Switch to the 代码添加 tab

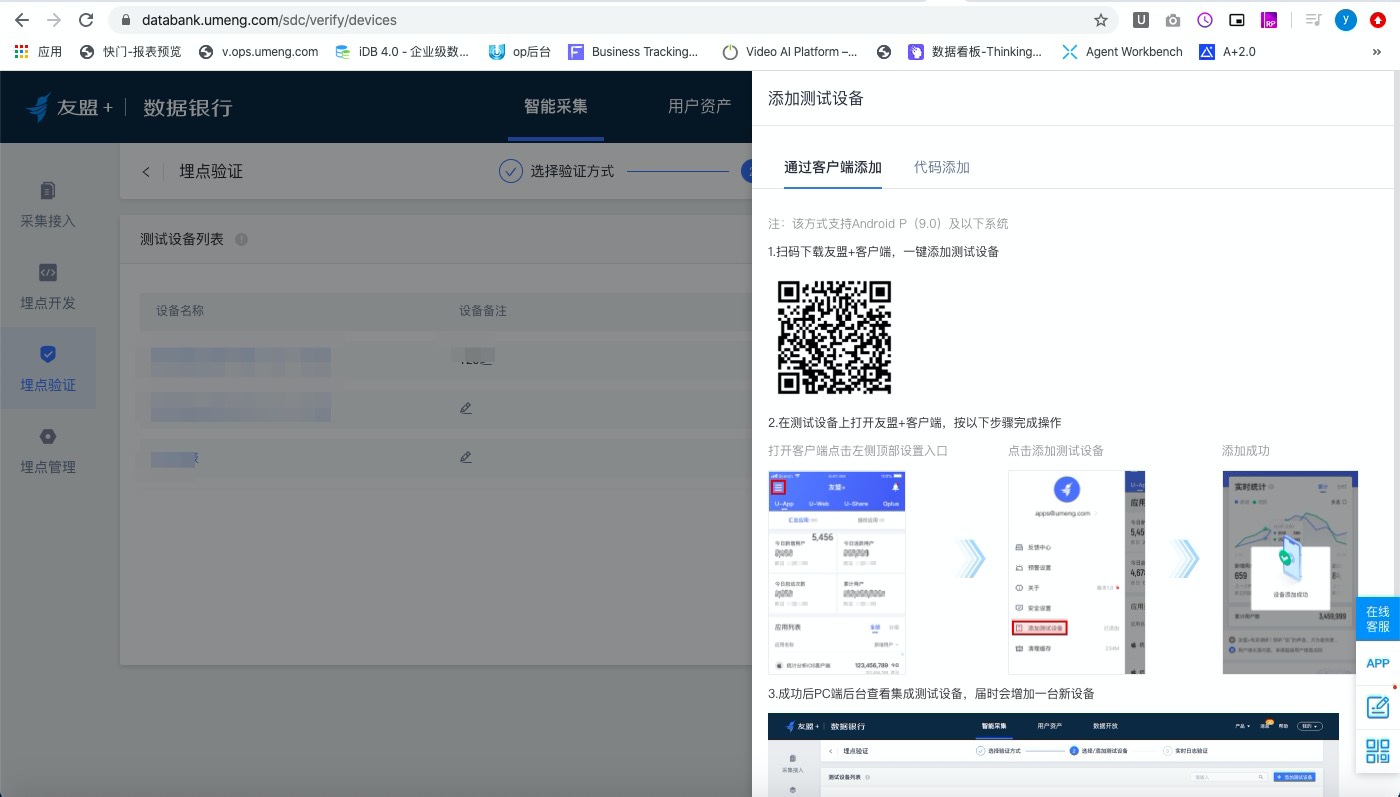coord(942,168)
